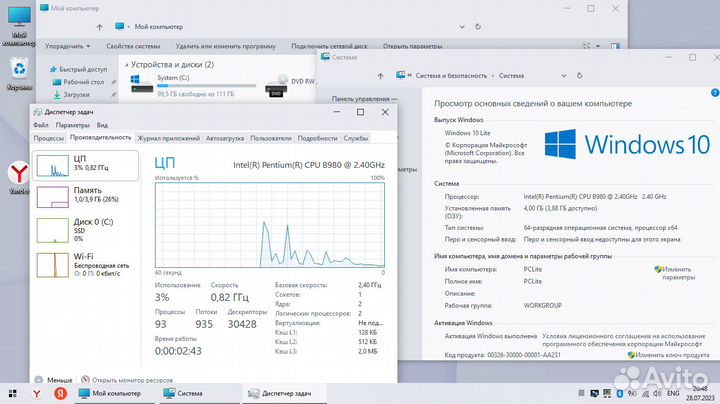This screenshot has height=404, width=720.
Task: Click Открыть монитор ресурсов link
Action: pyautogui.click(x=127, y=380)
